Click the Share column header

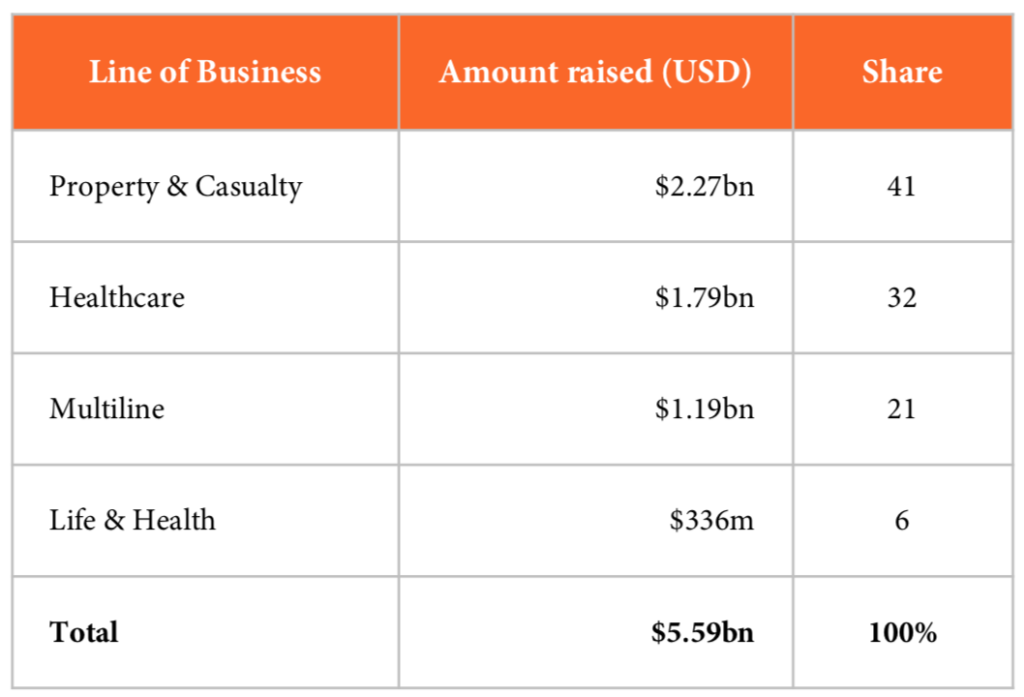pos(902,72)
